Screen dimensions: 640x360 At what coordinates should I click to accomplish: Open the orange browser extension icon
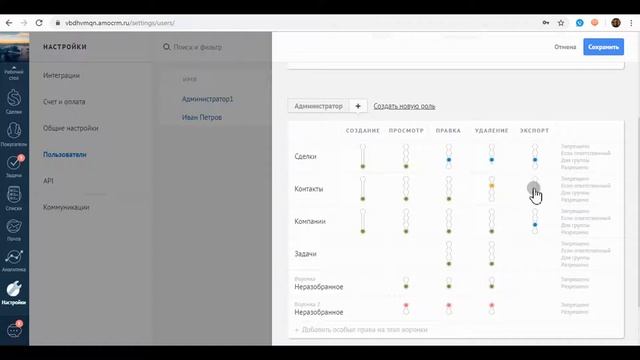pos(595,23)
